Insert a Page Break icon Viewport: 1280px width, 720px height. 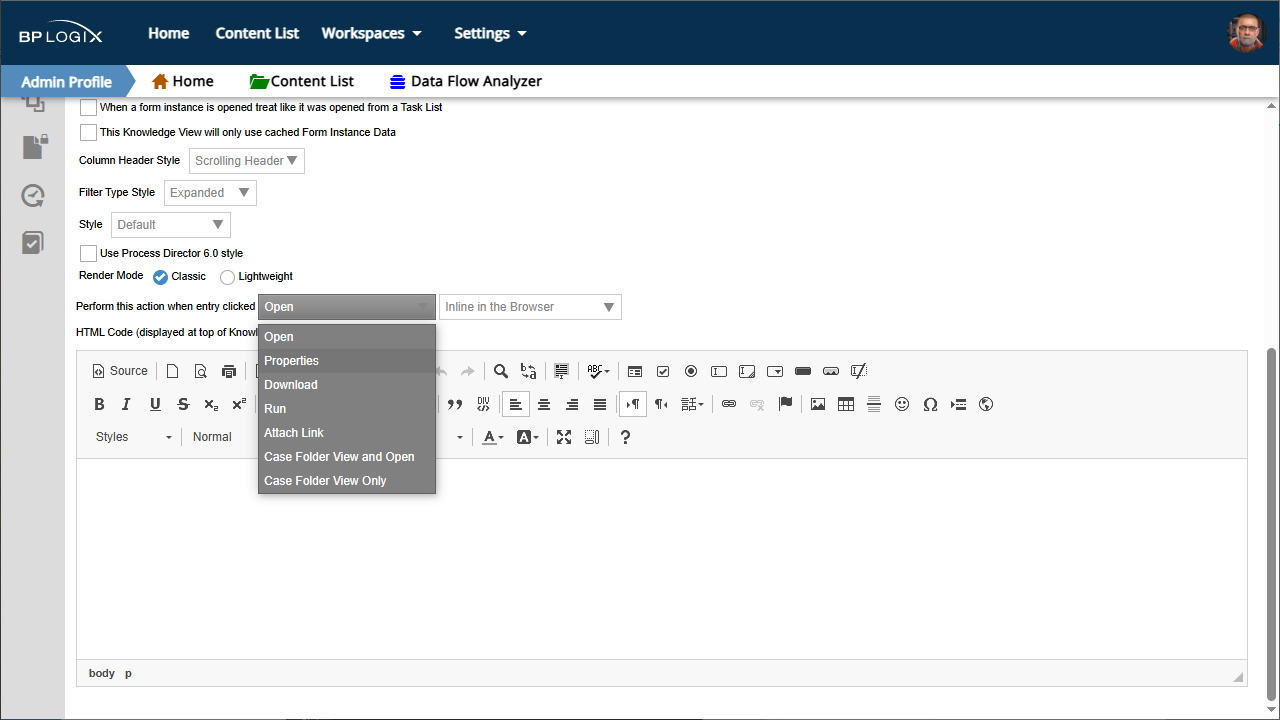tap(958, 405)
